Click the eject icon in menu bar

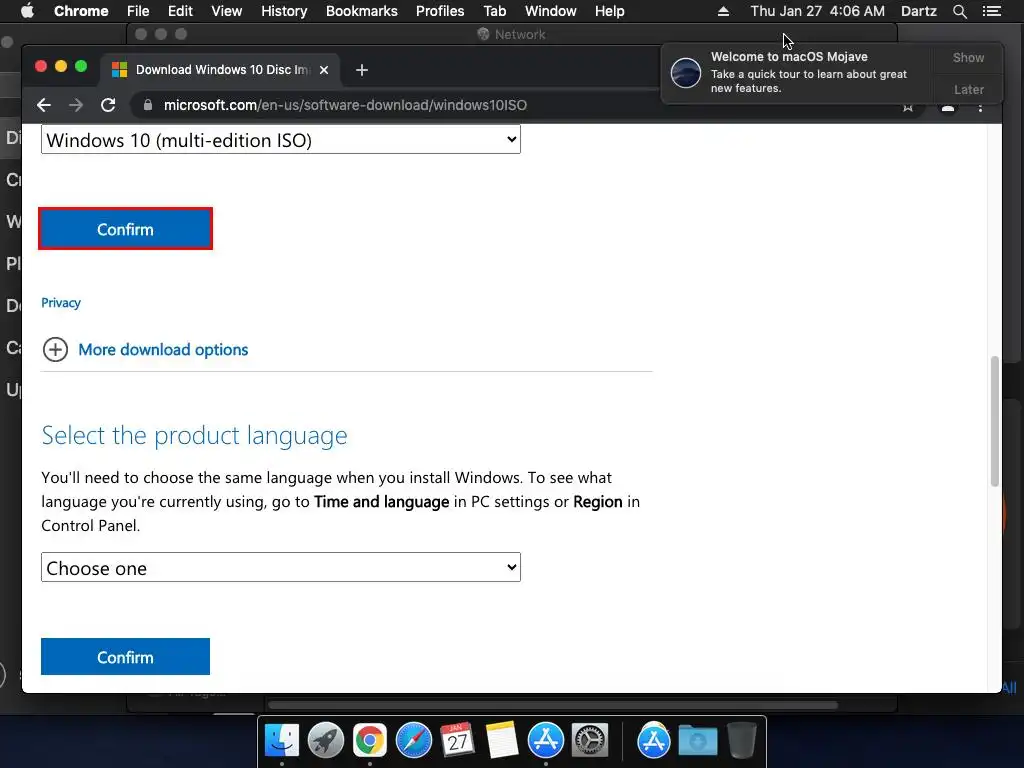tap(723, 11)
